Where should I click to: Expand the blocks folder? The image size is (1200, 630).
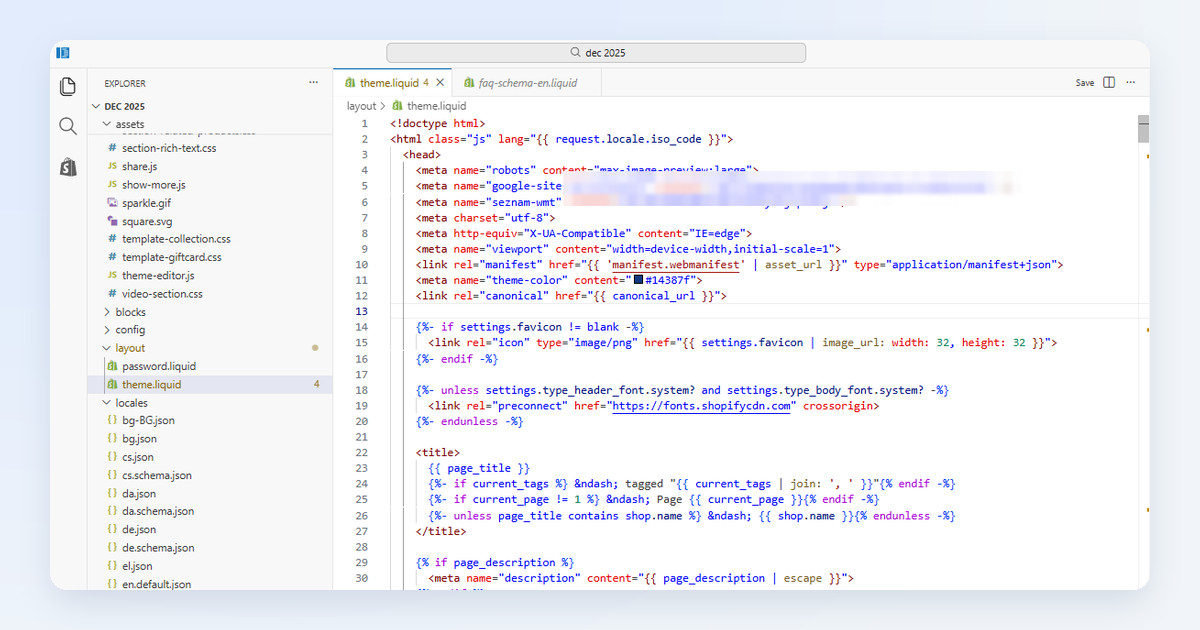point(130,312)
